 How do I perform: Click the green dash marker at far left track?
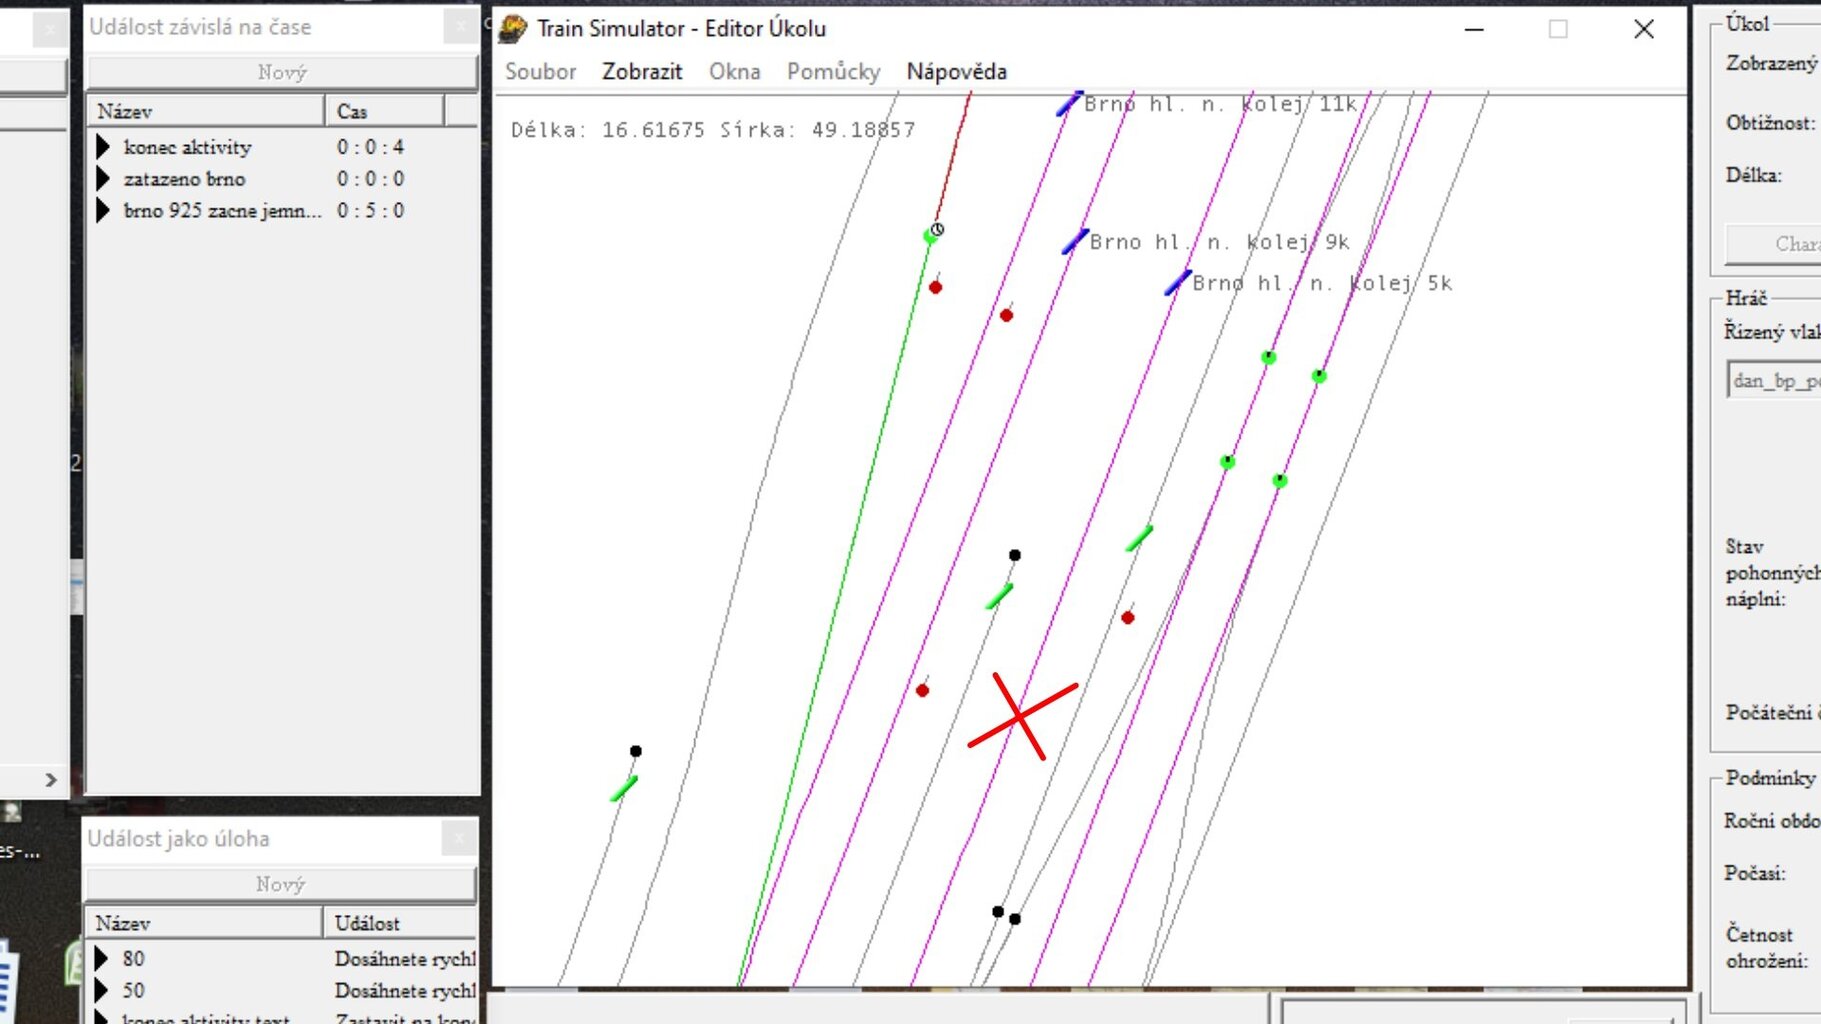pyautogui.click(x=624, y=788)
